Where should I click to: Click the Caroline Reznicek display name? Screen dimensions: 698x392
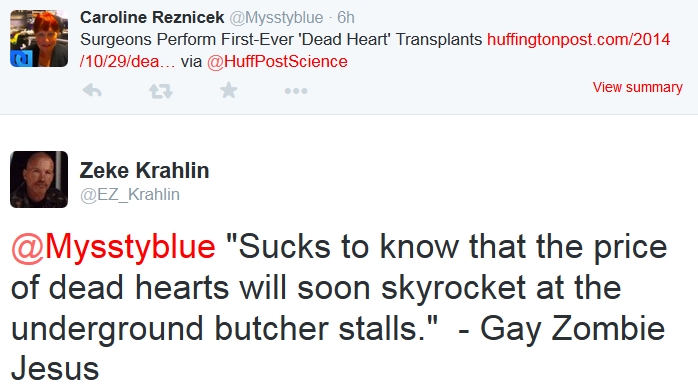point(152,17)
